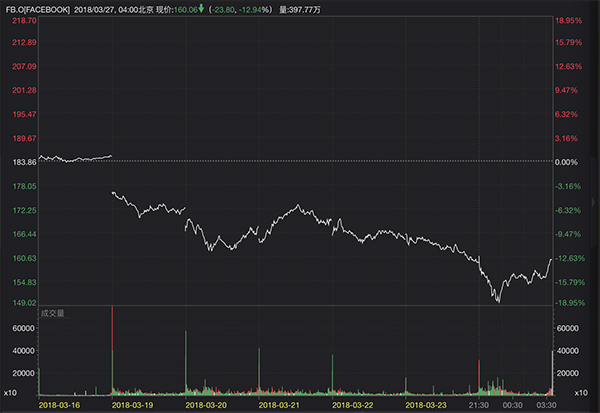Click the 183.86 baseline price label

[19, 162]
